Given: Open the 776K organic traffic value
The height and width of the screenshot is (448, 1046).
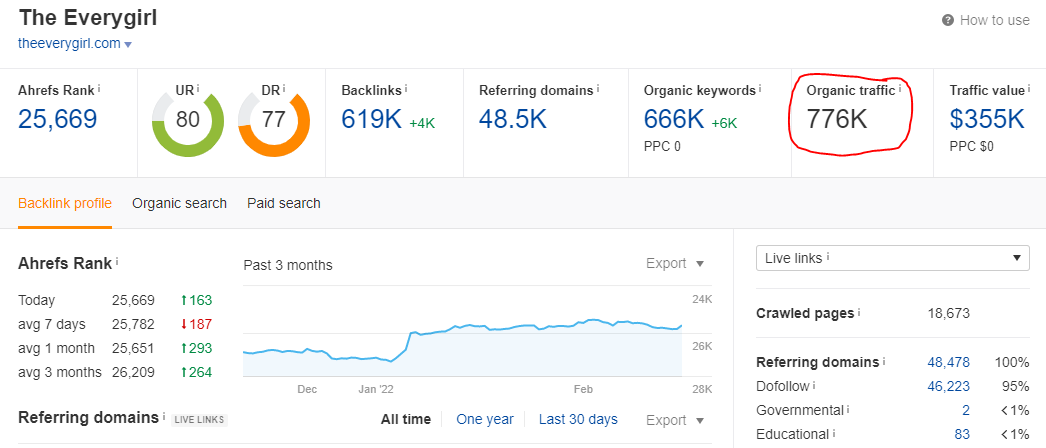Looking at the screenshot, I should pyautogui.click(x=837, y=119).
